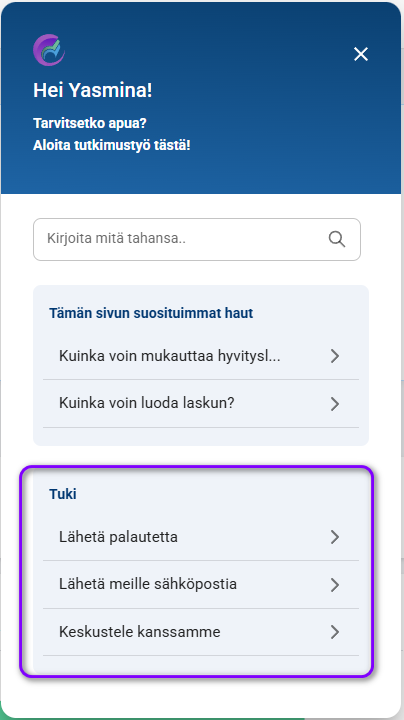
Task: Click the chevron on the 'Lähetä palautetta' row
Action: click(335, 537)
